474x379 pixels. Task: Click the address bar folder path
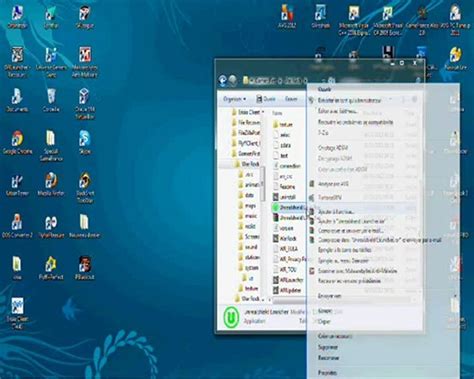[x=275, y=80]
